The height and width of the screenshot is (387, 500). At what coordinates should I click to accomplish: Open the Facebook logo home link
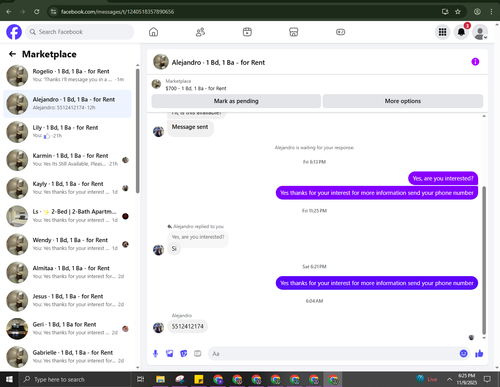tap(14, 32)
